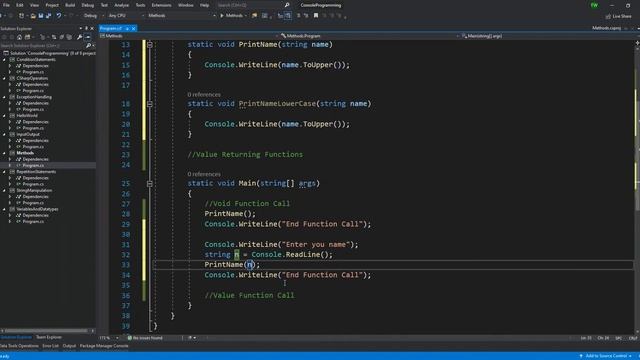Click the Open File toolbar icon
The width and height of the screenshot is (640, 360).
[x=33, y=16]
